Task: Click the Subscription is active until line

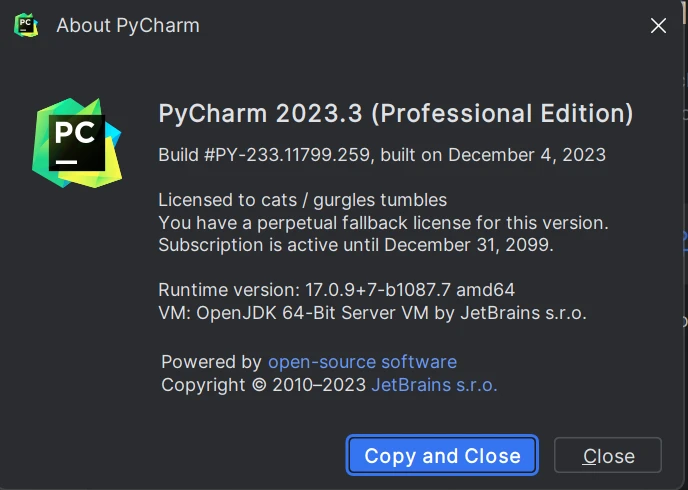Action: pyautogui.click(x=356, y=245)
